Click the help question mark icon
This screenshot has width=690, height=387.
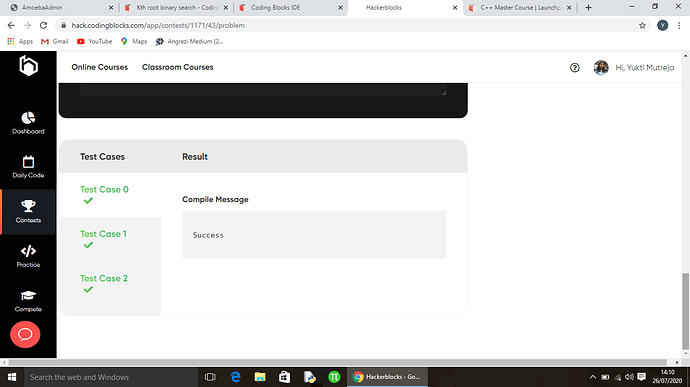coord(574,67)
